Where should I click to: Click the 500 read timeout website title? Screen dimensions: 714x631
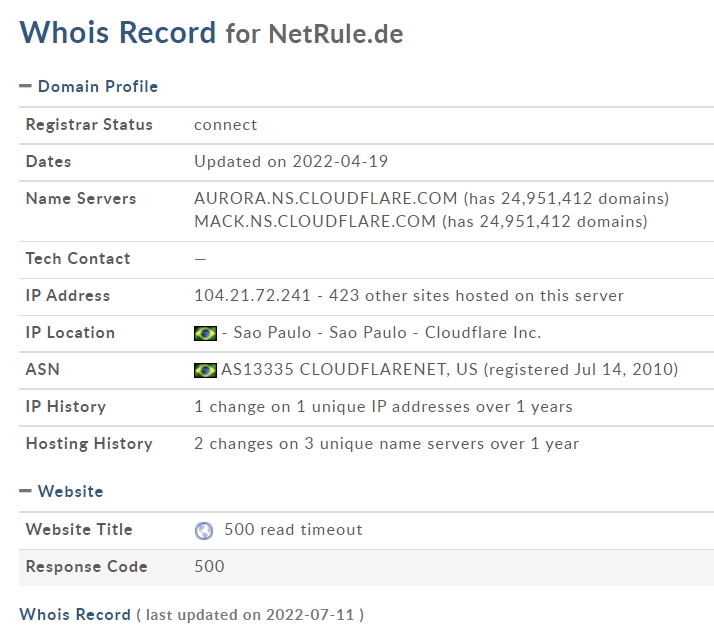tap(293, 530)
